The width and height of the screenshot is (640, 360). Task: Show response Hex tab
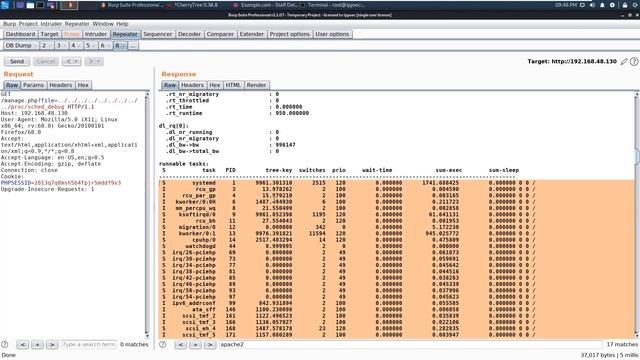(215, 85)
